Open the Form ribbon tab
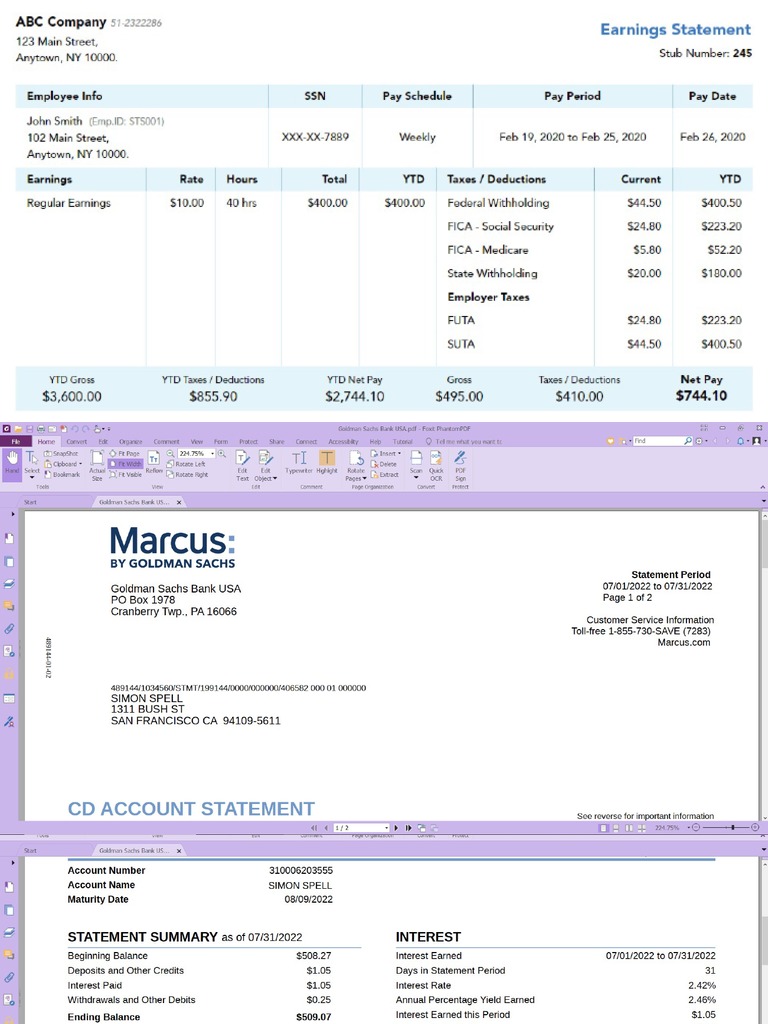This screenshot has width=768, height=1024. pyautogui.click(x=221, y=441)
